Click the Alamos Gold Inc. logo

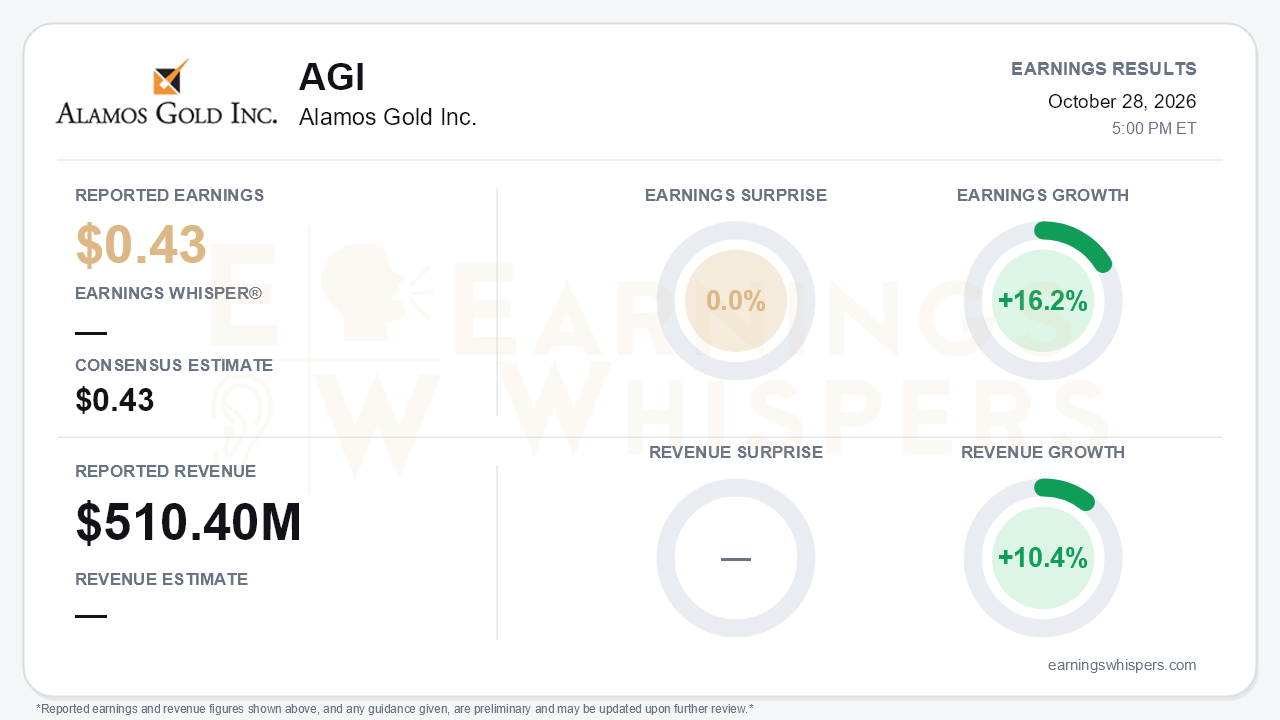[166, 92]
